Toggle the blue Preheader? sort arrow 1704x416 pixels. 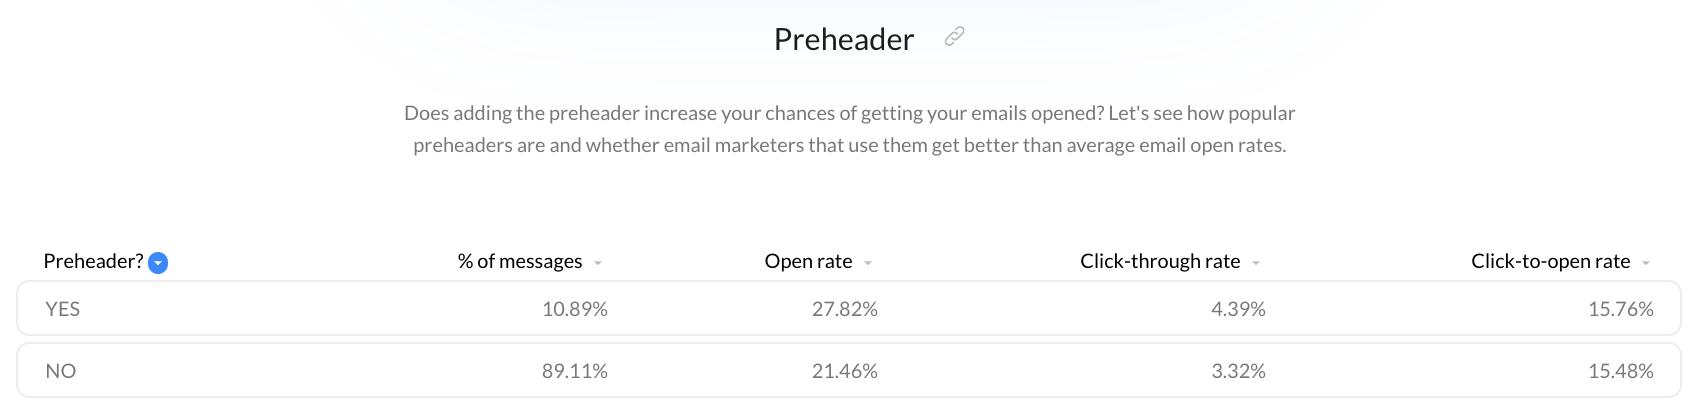(x=158, y=263)
